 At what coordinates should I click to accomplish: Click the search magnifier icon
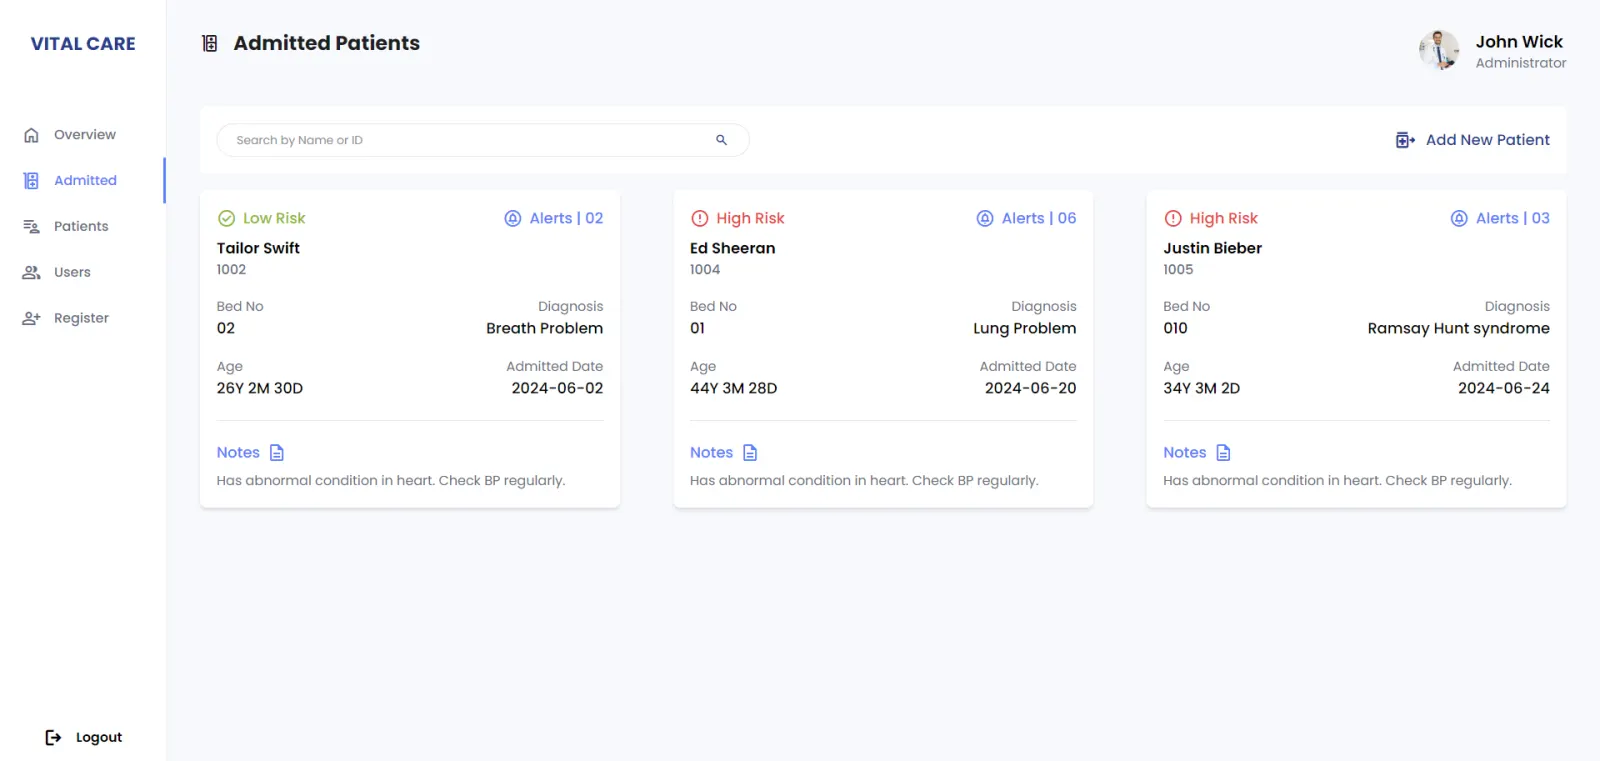pyautogui.click(x=721, y=140)
